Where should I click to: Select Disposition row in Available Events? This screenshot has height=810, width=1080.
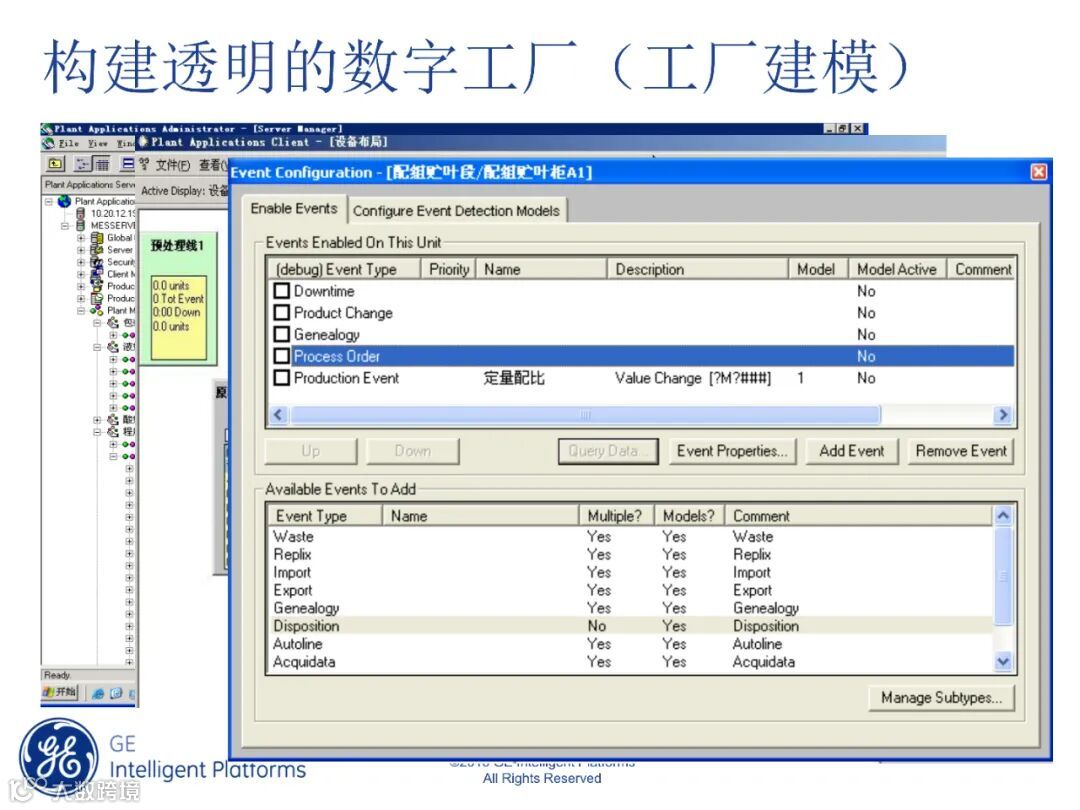coord(630,626)
